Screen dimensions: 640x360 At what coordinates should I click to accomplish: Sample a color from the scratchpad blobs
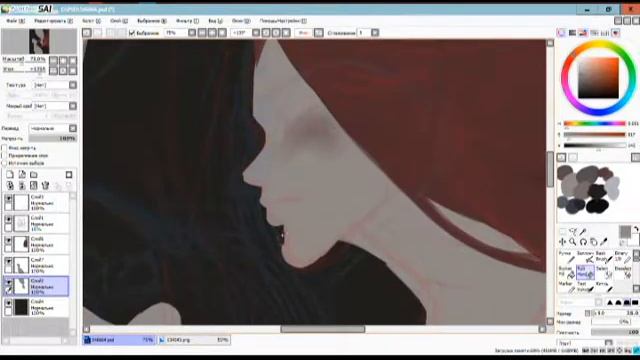[x=588, y=189]
